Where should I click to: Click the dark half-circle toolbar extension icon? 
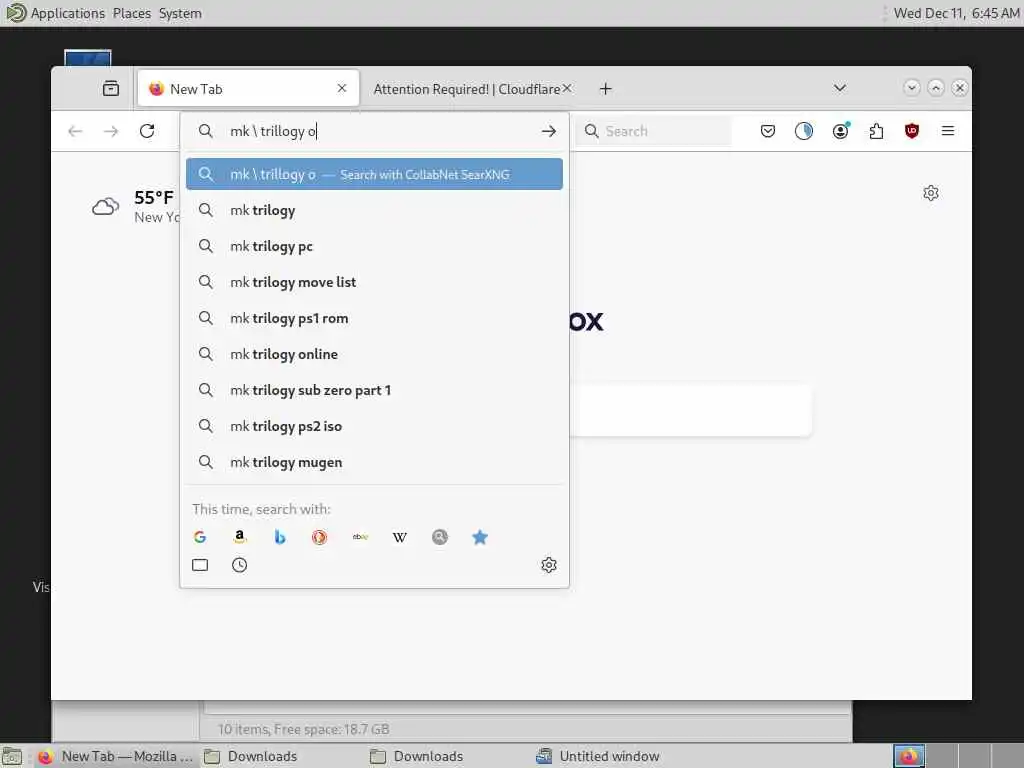click(804, 131)
